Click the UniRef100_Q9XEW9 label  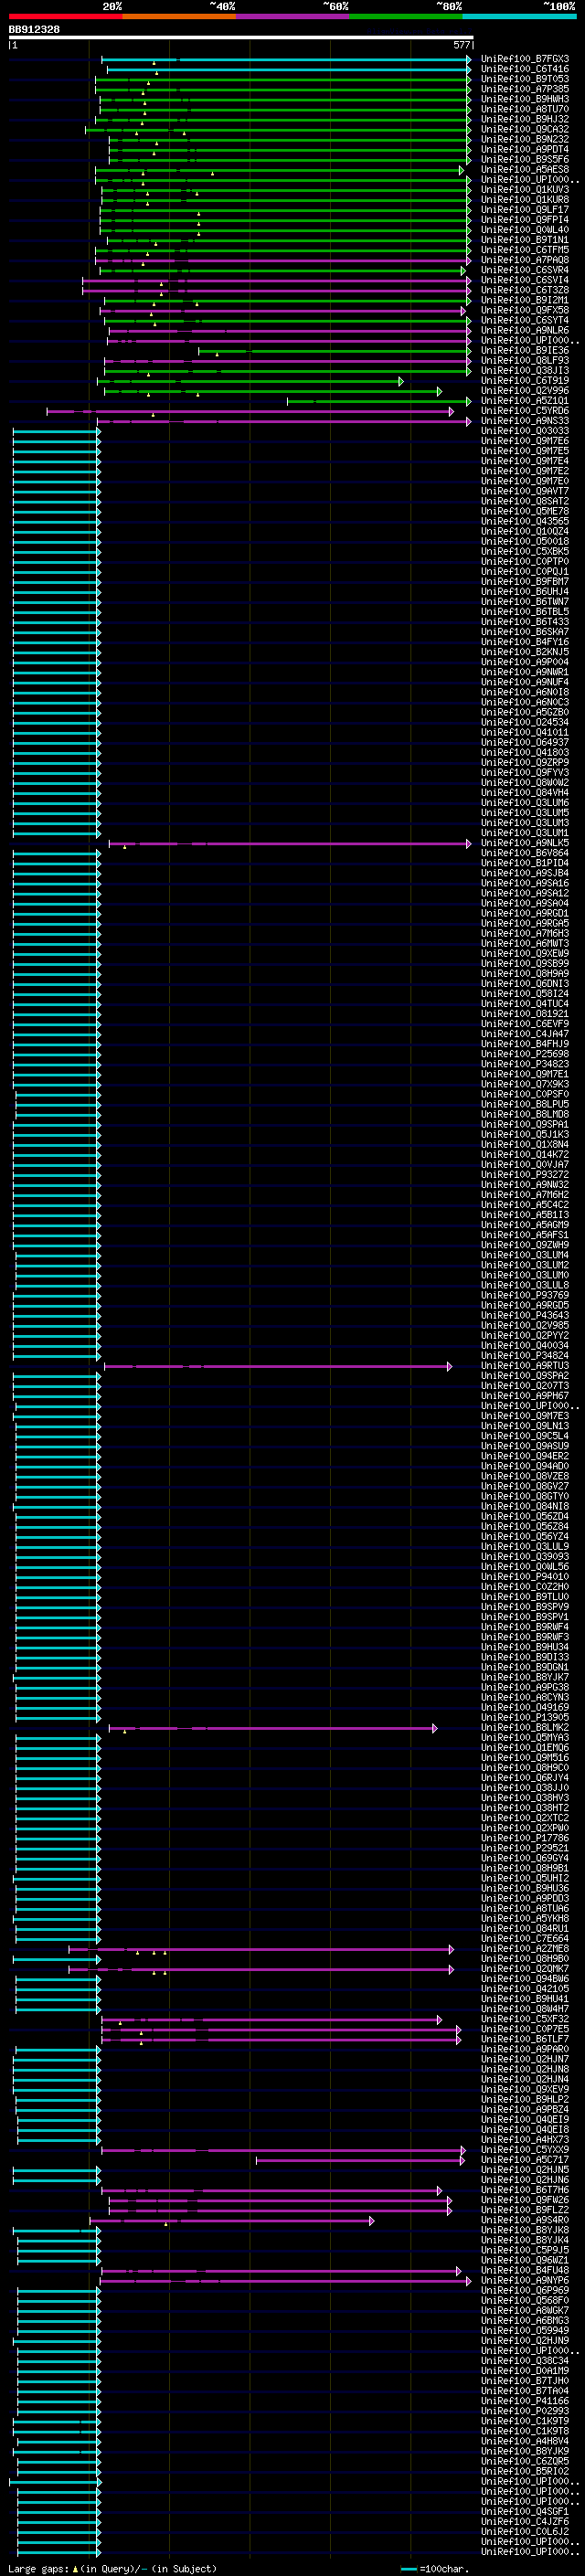click(x=525, y=953)
